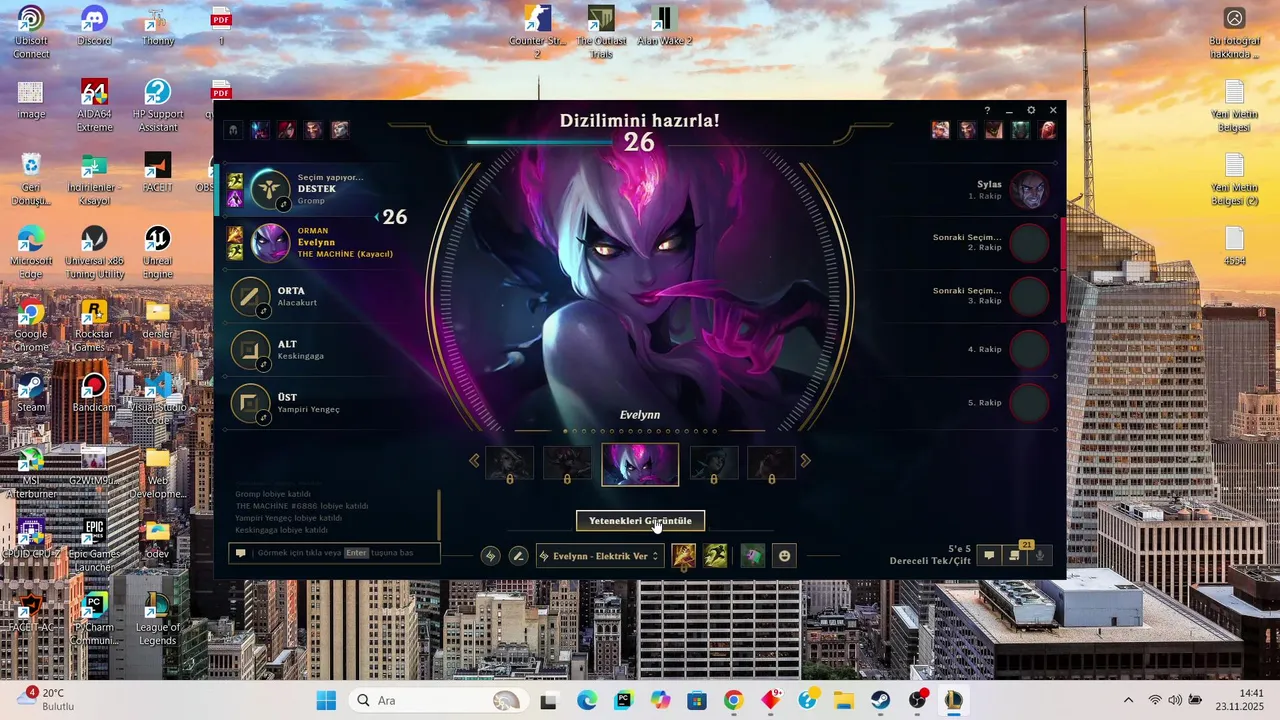The height and width of the screenshot is (720, 1280).
Task: Open PyCharm from the taskbar
Action: 624,700
